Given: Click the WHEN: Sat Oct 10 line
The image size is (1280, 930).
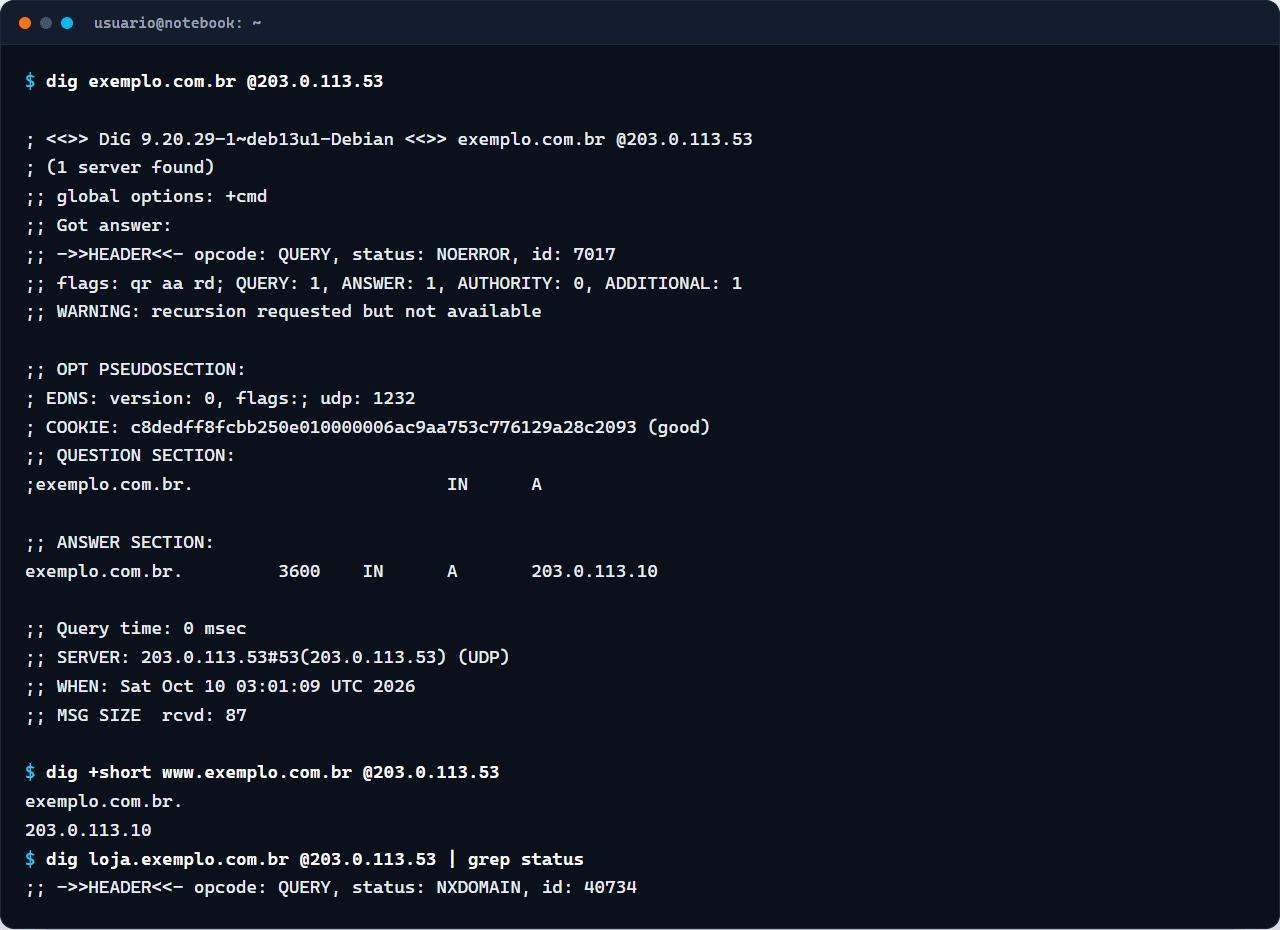Looking at the screenshot, I should coord(220,686).
